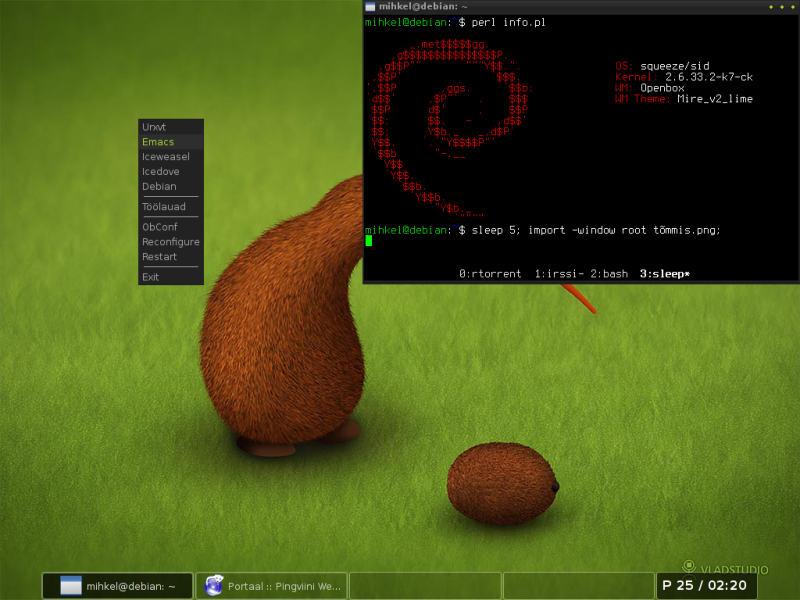
Task: Open the Debian submenu entry
Action: [171, 186]
